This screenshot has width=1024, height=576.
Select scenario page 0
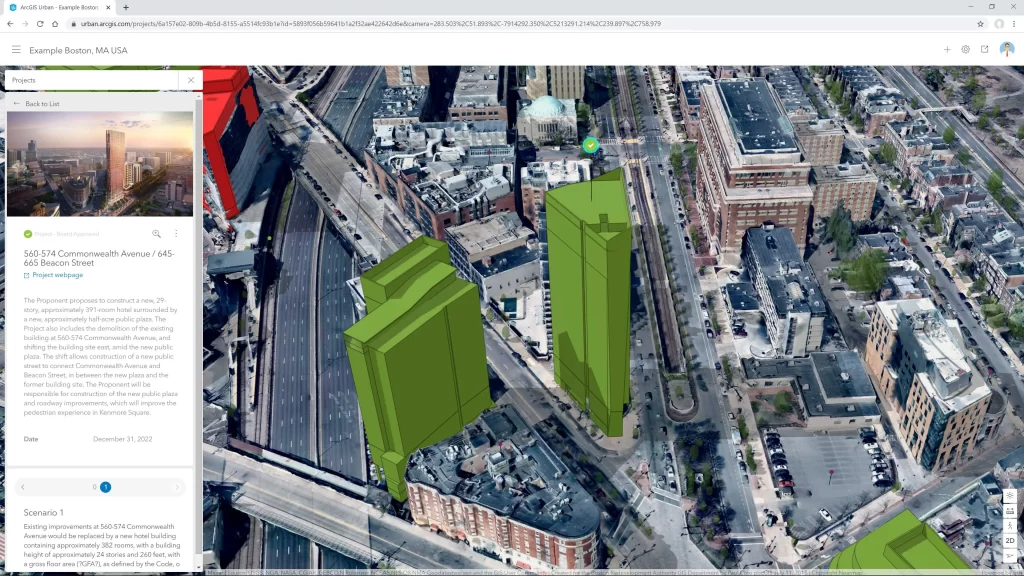94,487
